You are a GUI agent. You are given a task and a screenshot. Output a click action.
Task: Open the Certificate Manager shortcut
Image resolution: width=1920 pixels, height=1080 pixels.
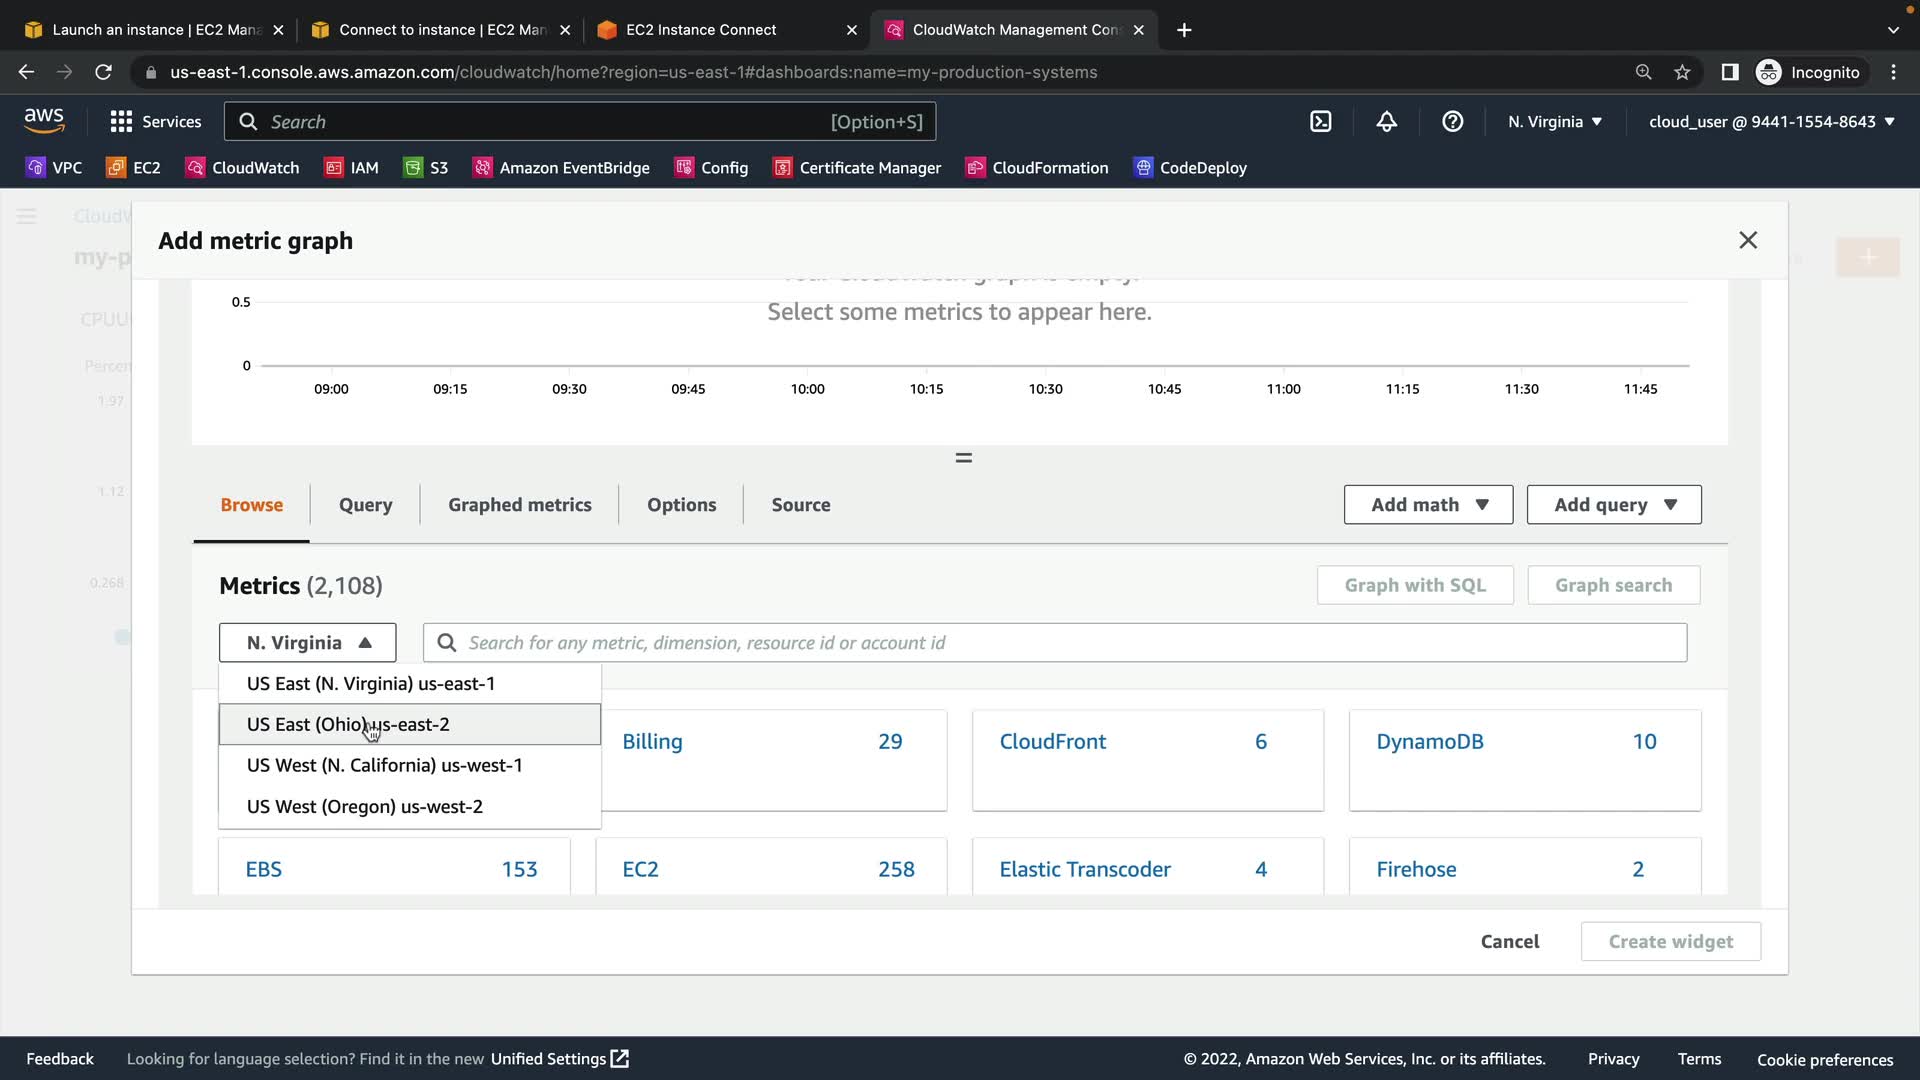click(857, 167)
